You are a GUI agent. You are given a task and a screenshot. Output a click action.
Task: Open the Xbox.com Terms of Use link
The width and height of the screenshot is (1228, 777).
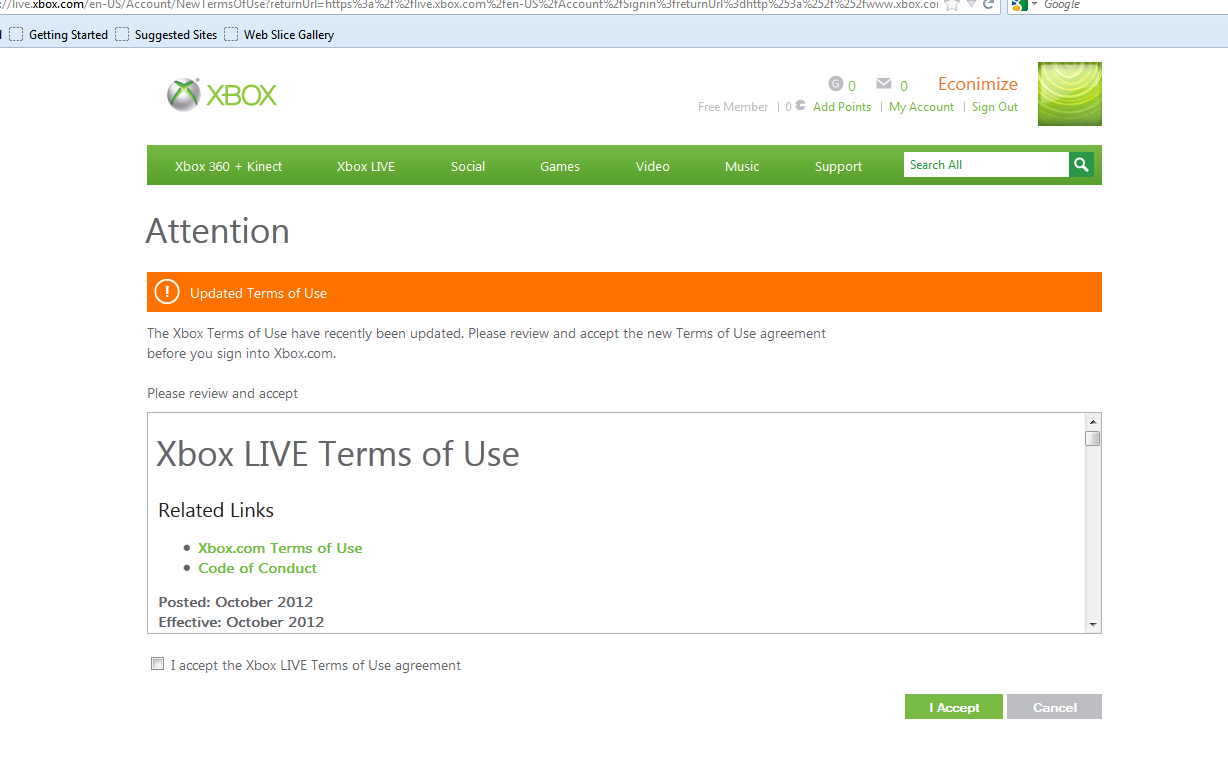click(x=280, y=548)
